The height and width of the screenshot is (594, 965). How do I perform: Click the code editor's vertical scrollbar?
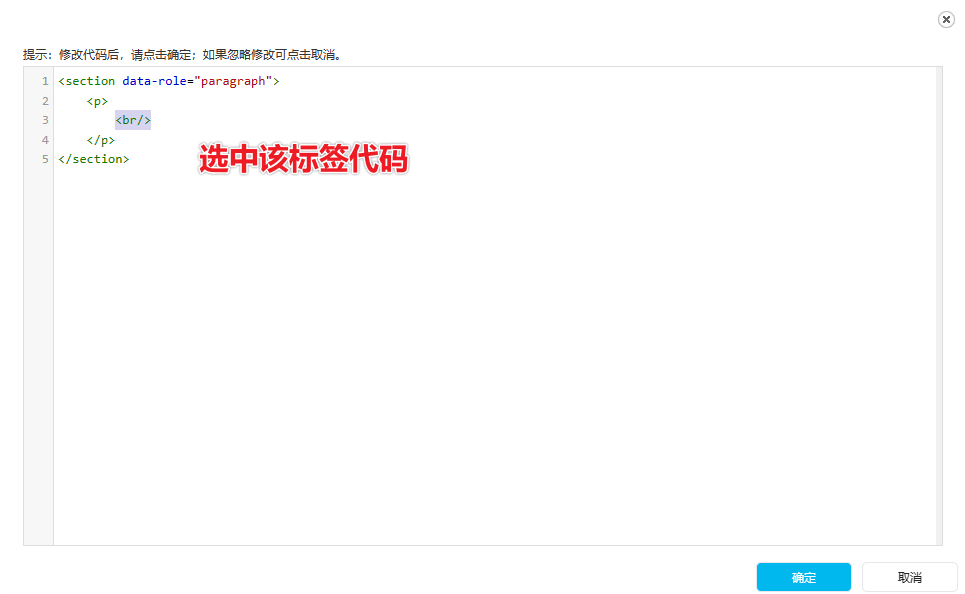pos(939,306)
